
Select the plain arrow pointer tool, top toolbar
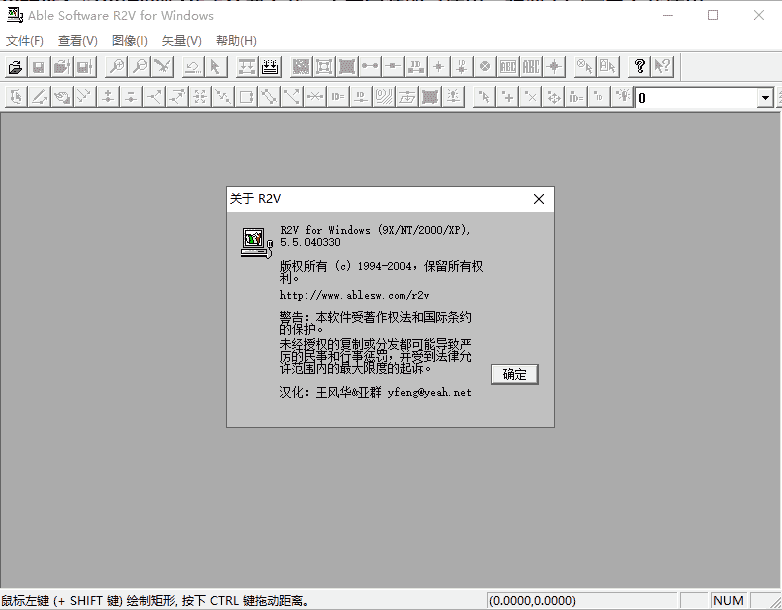pyautogui.click(x=216, y=66)
